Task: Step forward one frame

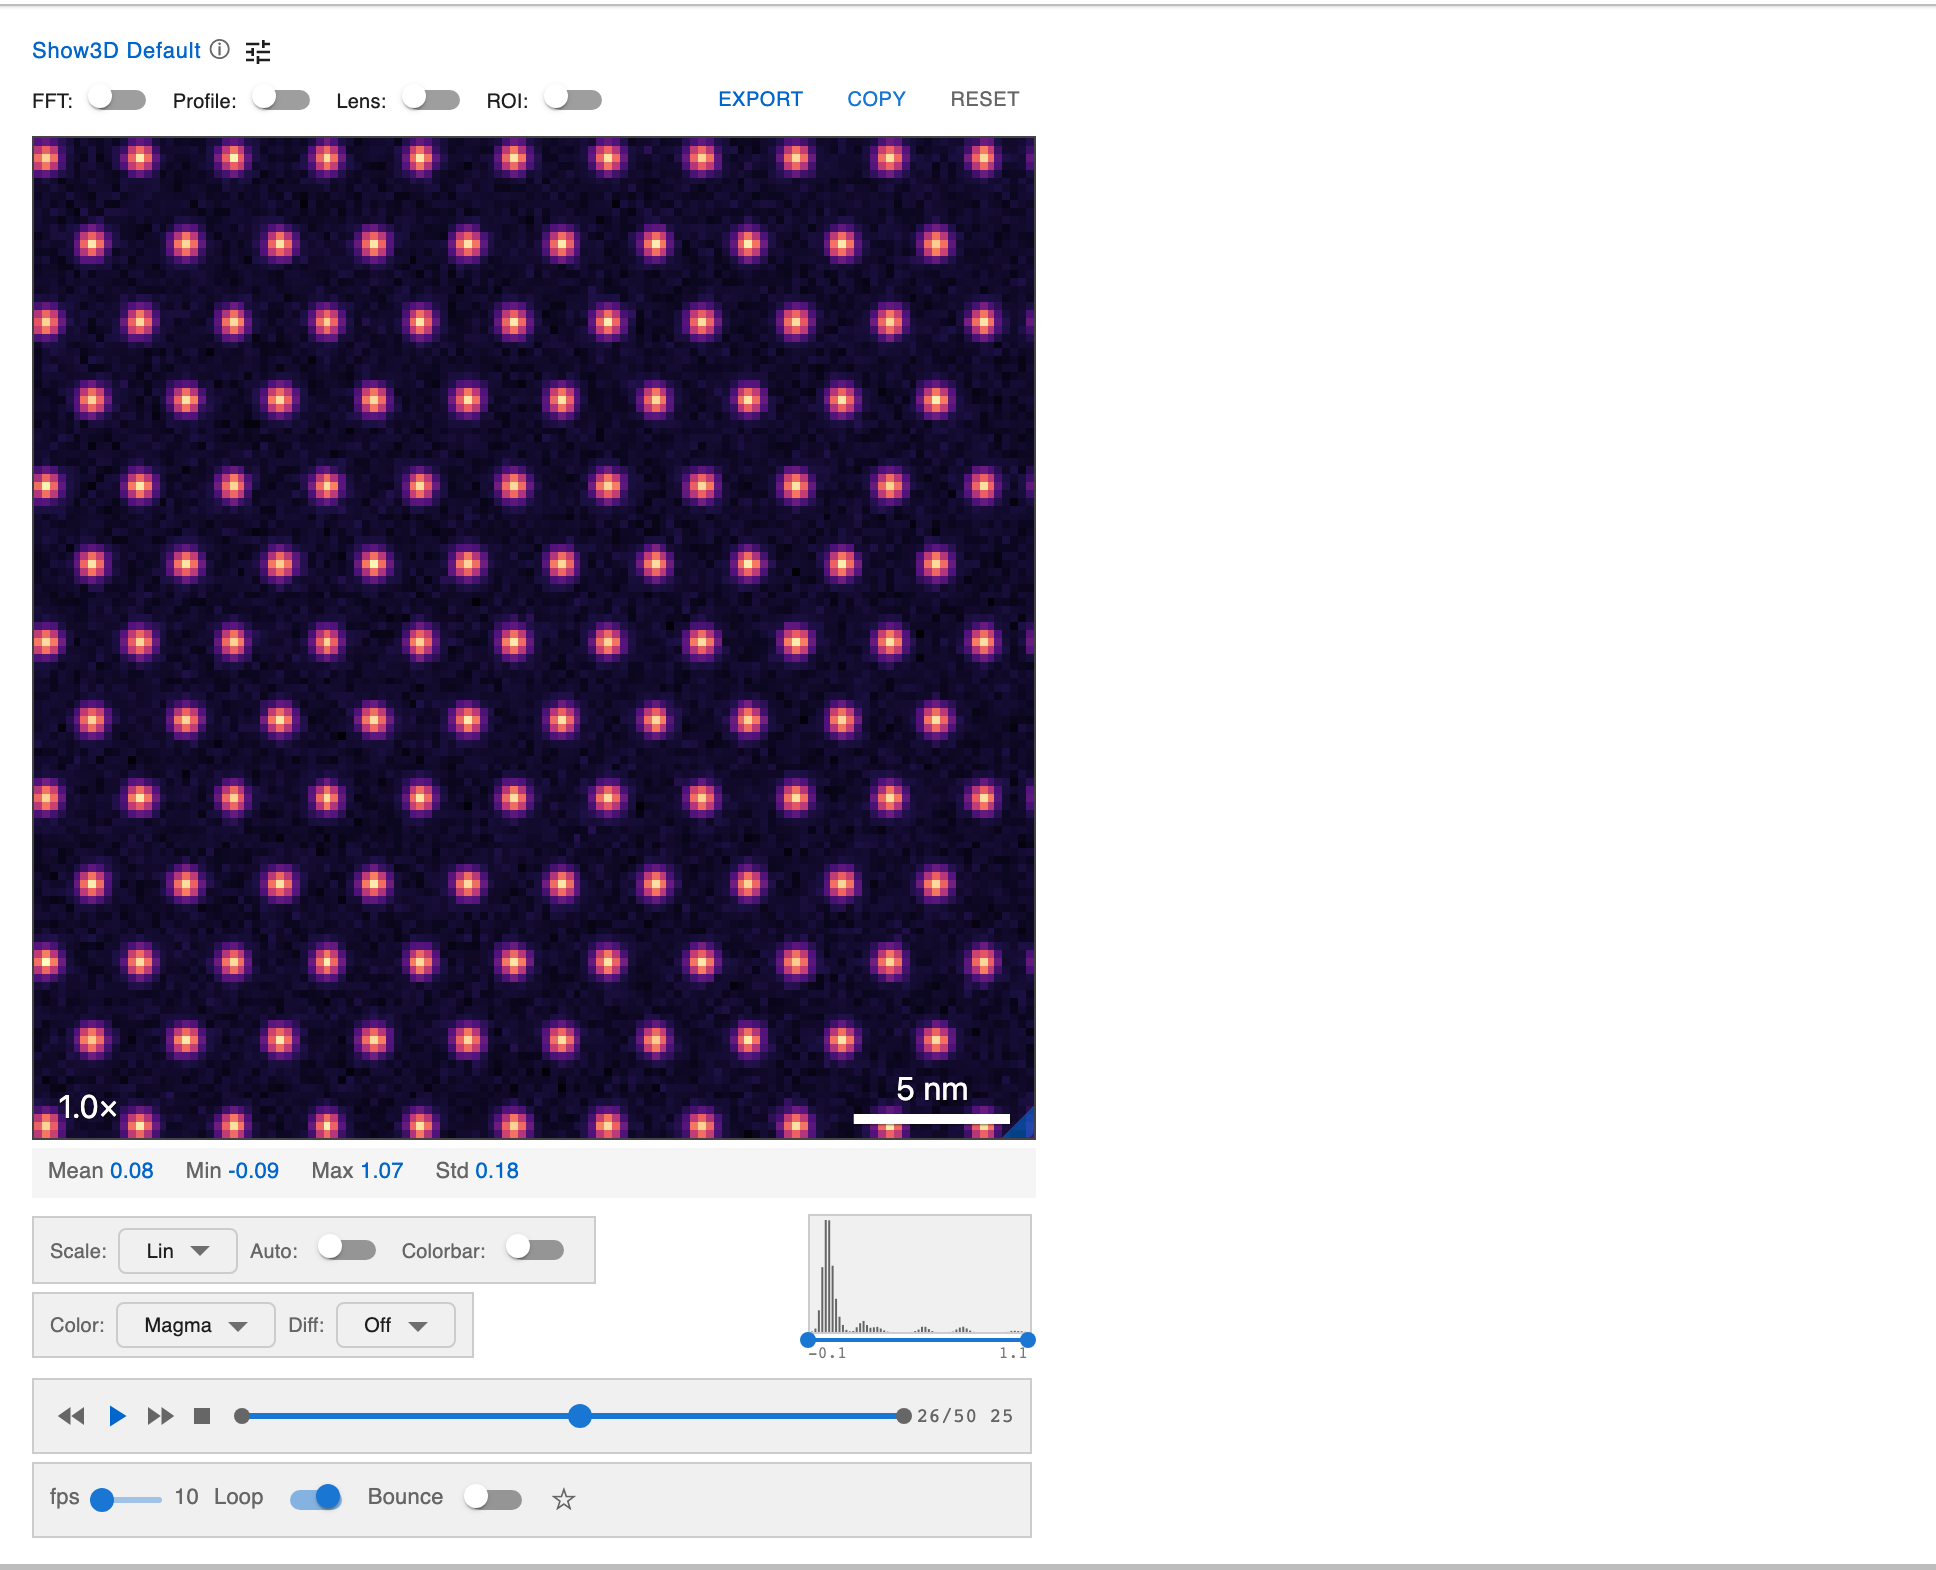Action: pyautogui.click(x=159, y=1415)
